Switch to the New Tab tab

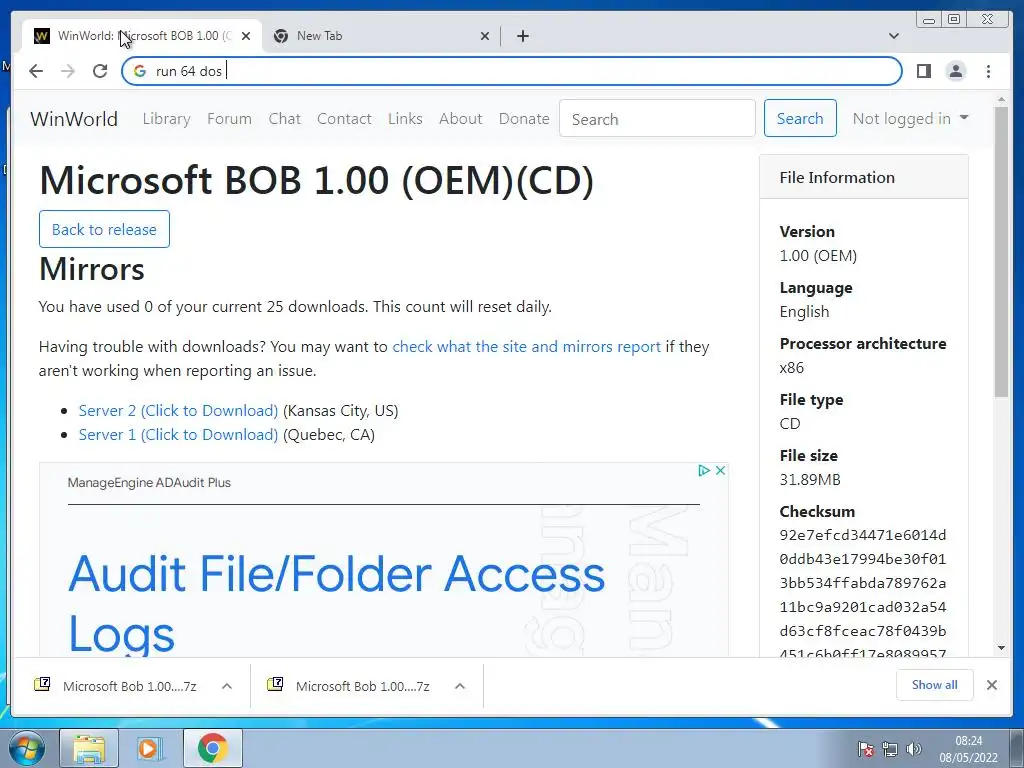(x=381, y=36)
